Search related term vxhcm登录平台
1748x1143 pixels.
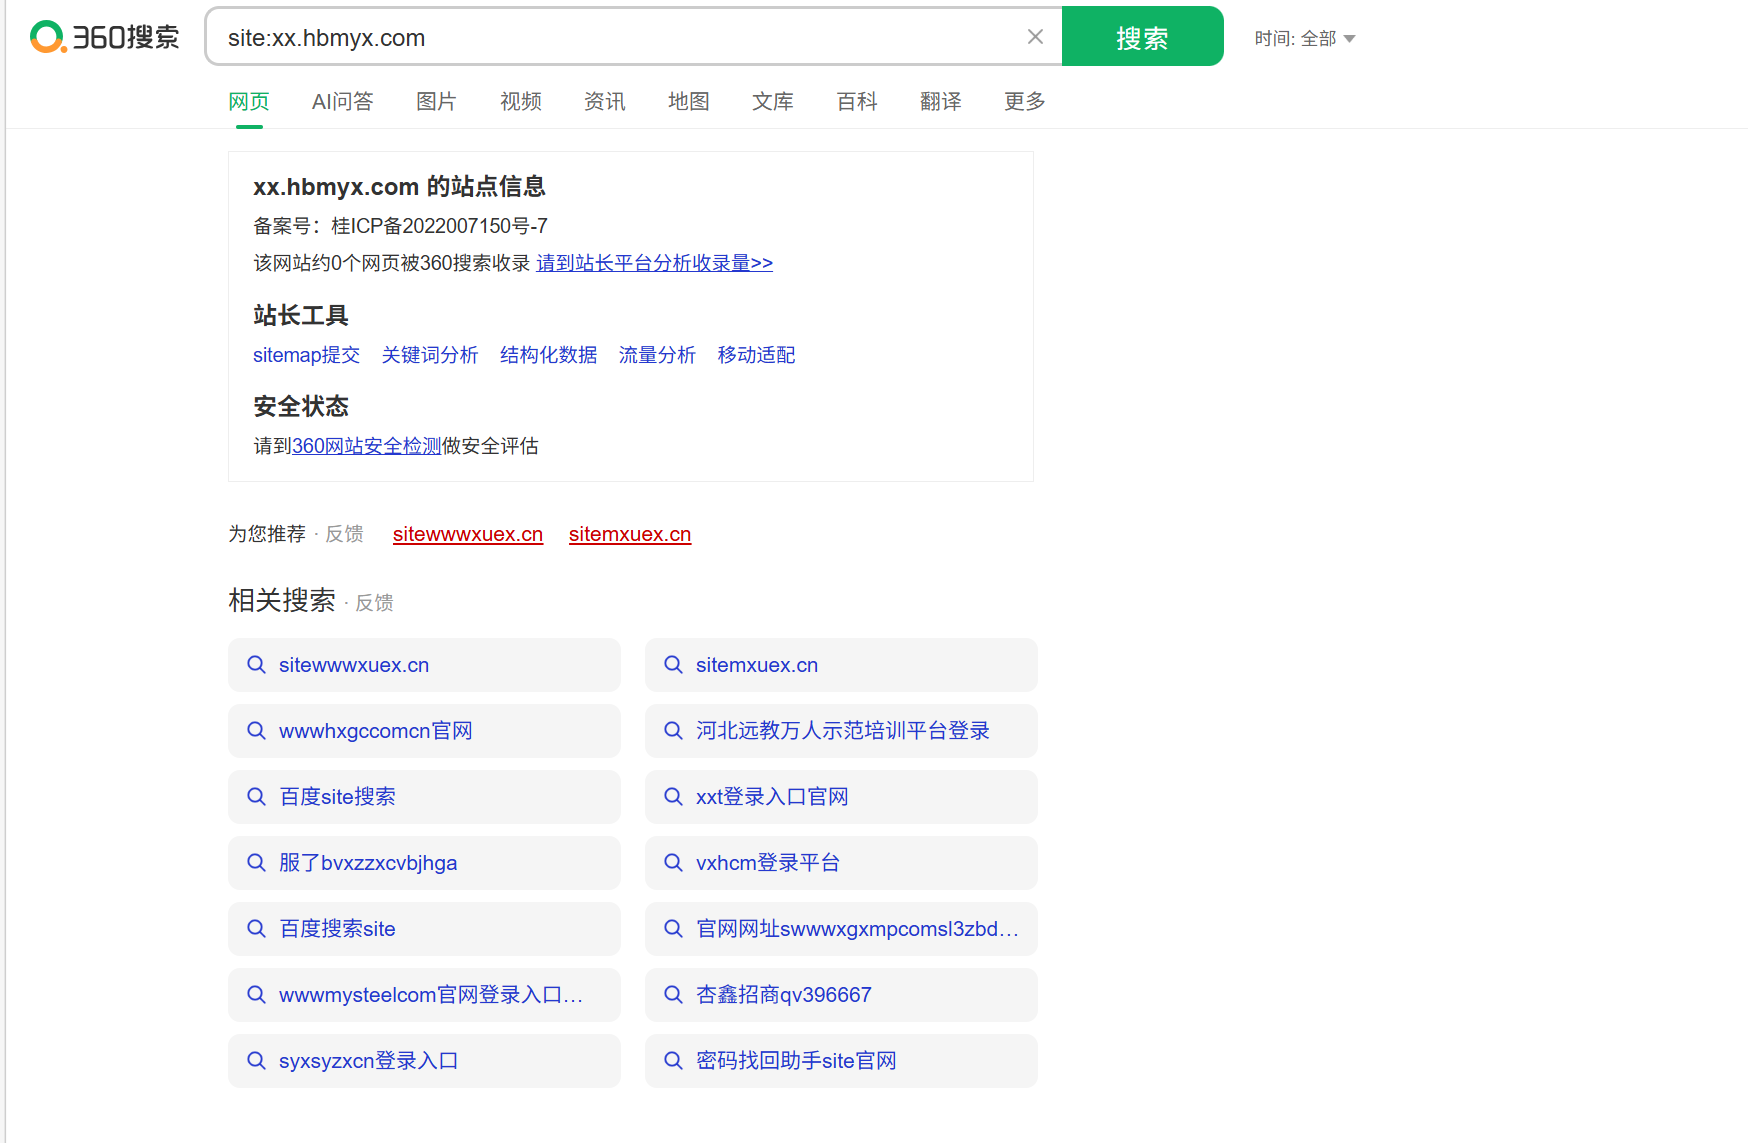point(841,863)
